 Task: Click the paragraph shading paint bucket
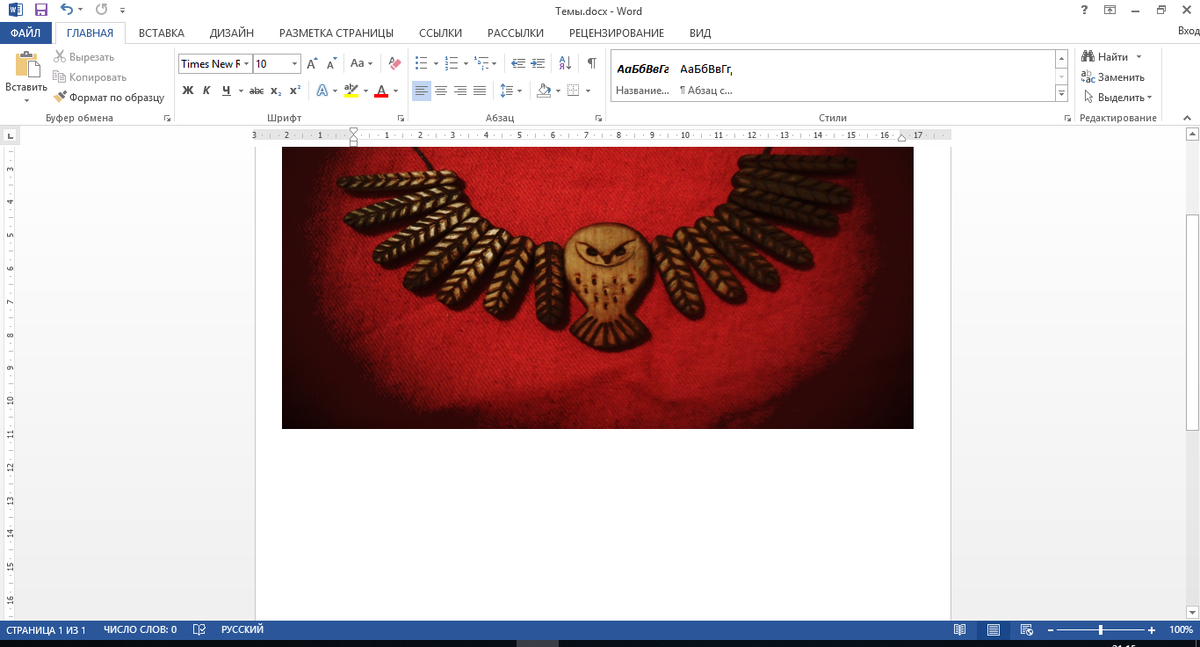tap(543, 90)
